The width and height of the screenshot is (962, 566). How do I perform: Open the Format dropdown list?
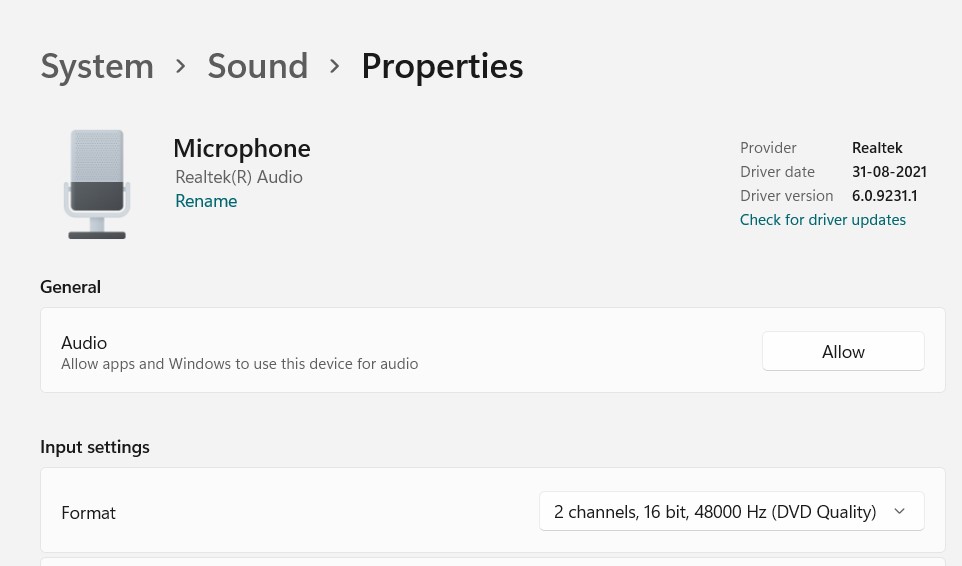[x=731, y=511]
